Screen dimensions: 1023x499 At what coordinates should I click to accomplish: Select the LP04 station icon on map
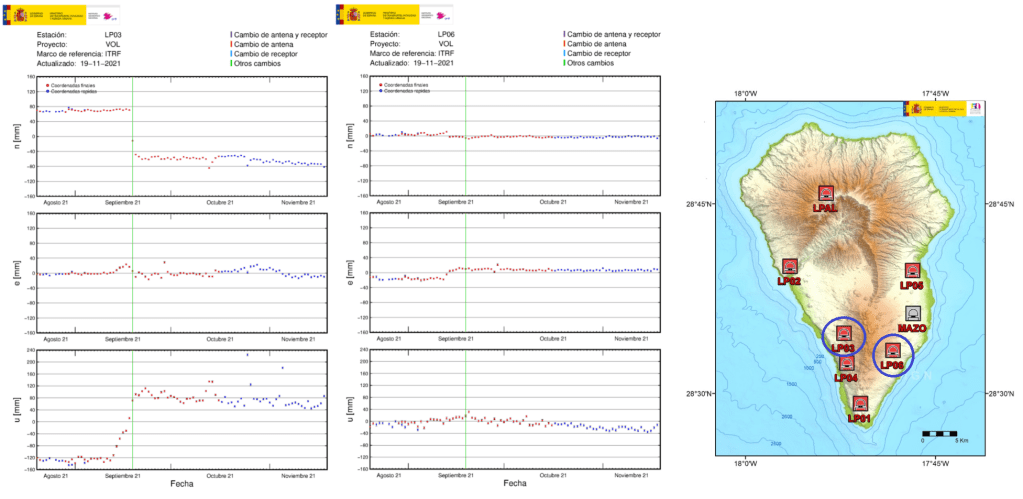[x=847, y=363]
